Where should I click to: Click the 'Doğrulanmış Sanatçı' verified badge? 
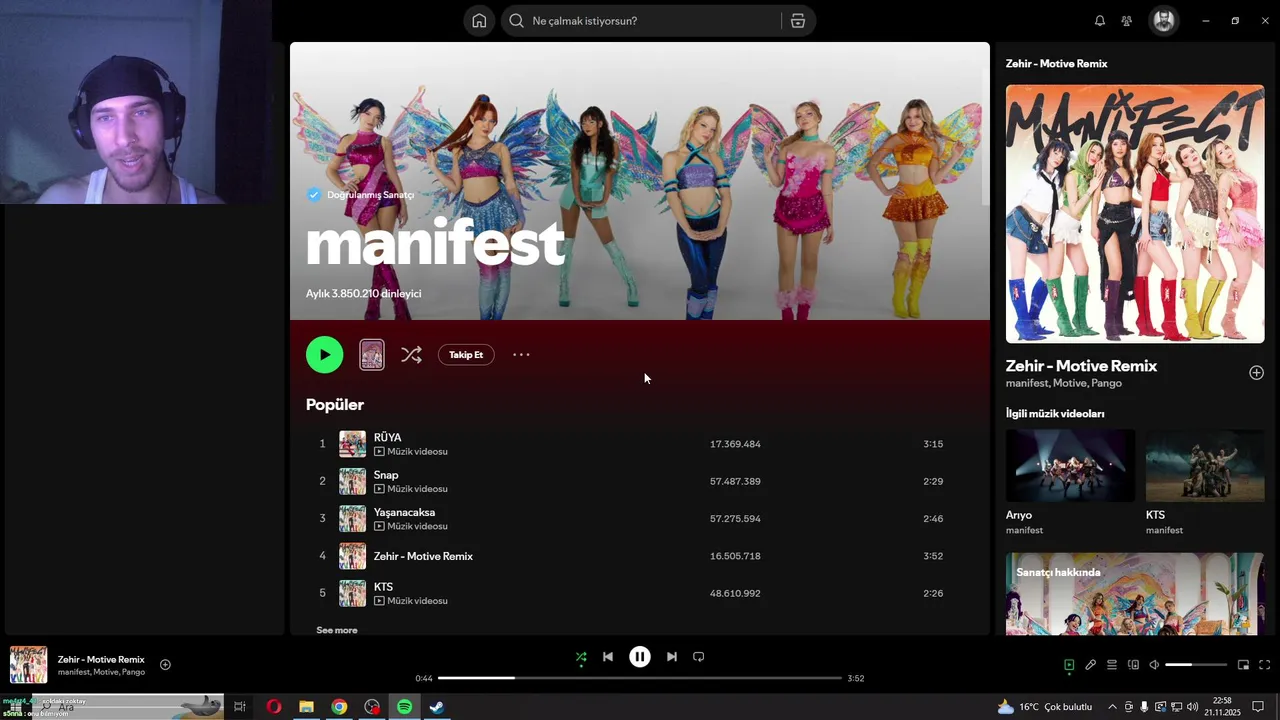tap(360, 195)
